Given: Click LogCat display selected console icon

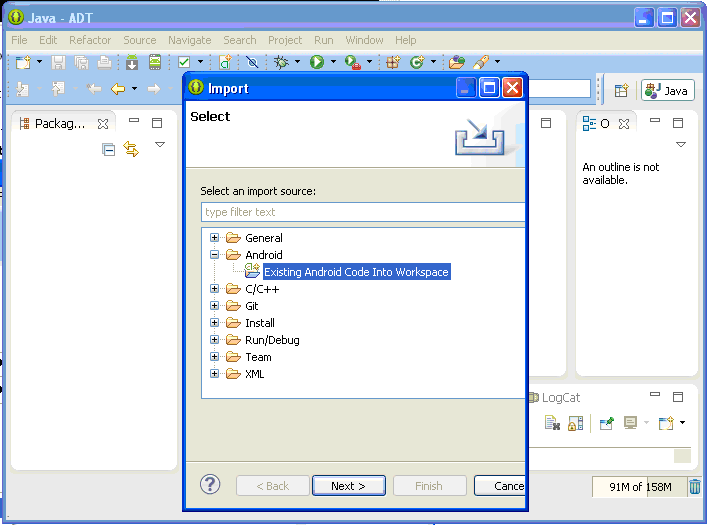Looking at the screenshot, I should (630, 423).
